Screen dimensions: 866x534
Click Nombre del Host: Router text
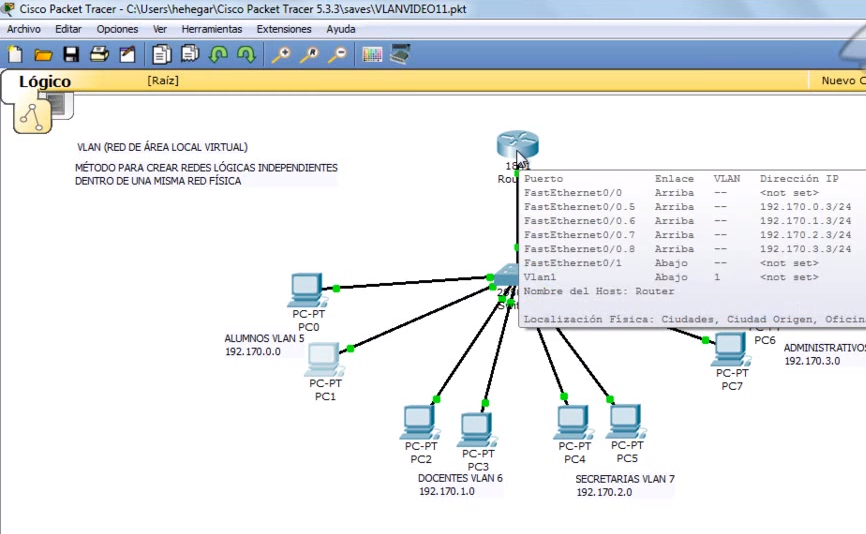tap(599, 291)
